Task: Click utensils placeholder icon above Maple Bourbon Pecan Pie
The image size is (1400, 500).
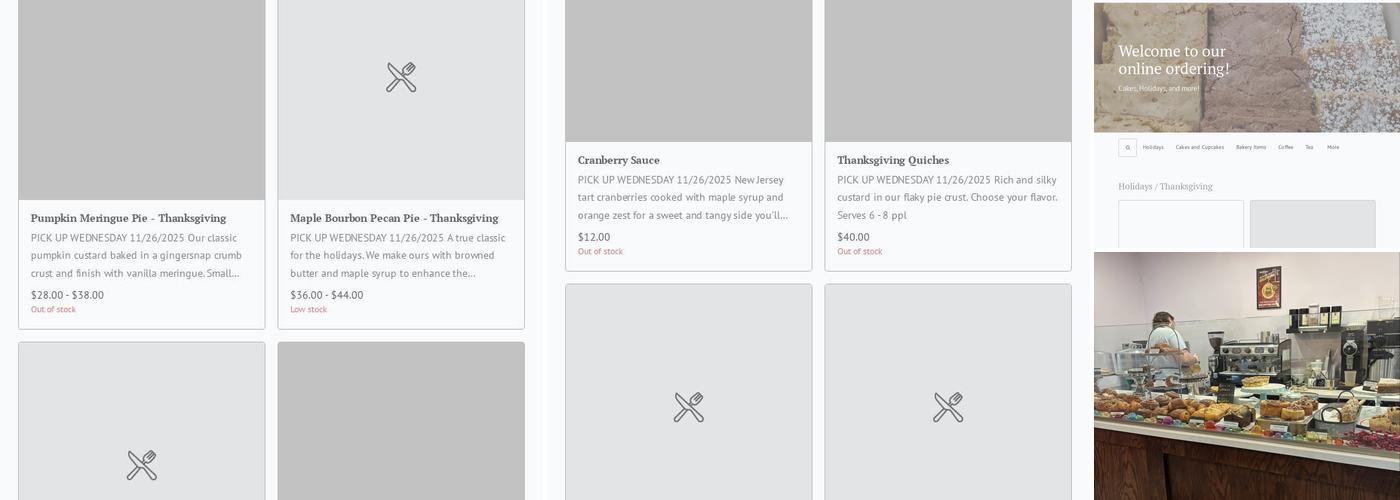Action: (401, 77)
